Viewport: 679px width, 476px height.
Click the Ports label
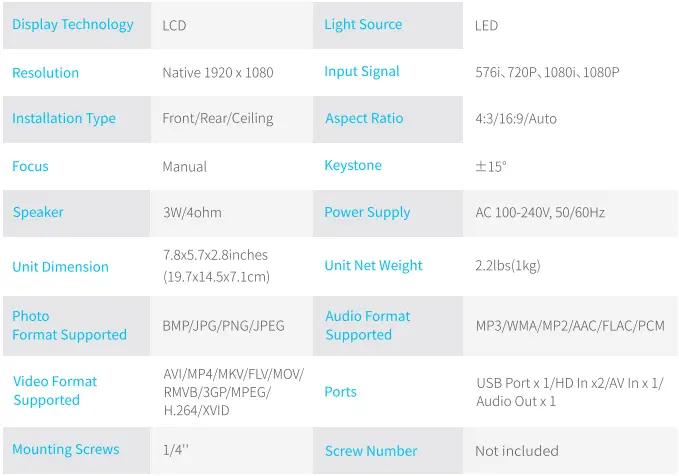[340, 392]
